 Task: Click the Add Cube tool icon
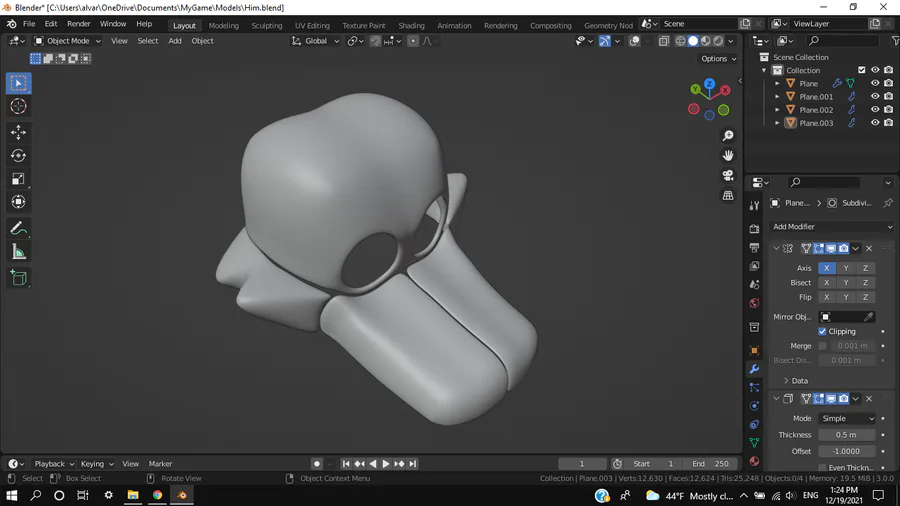[18, 278]
